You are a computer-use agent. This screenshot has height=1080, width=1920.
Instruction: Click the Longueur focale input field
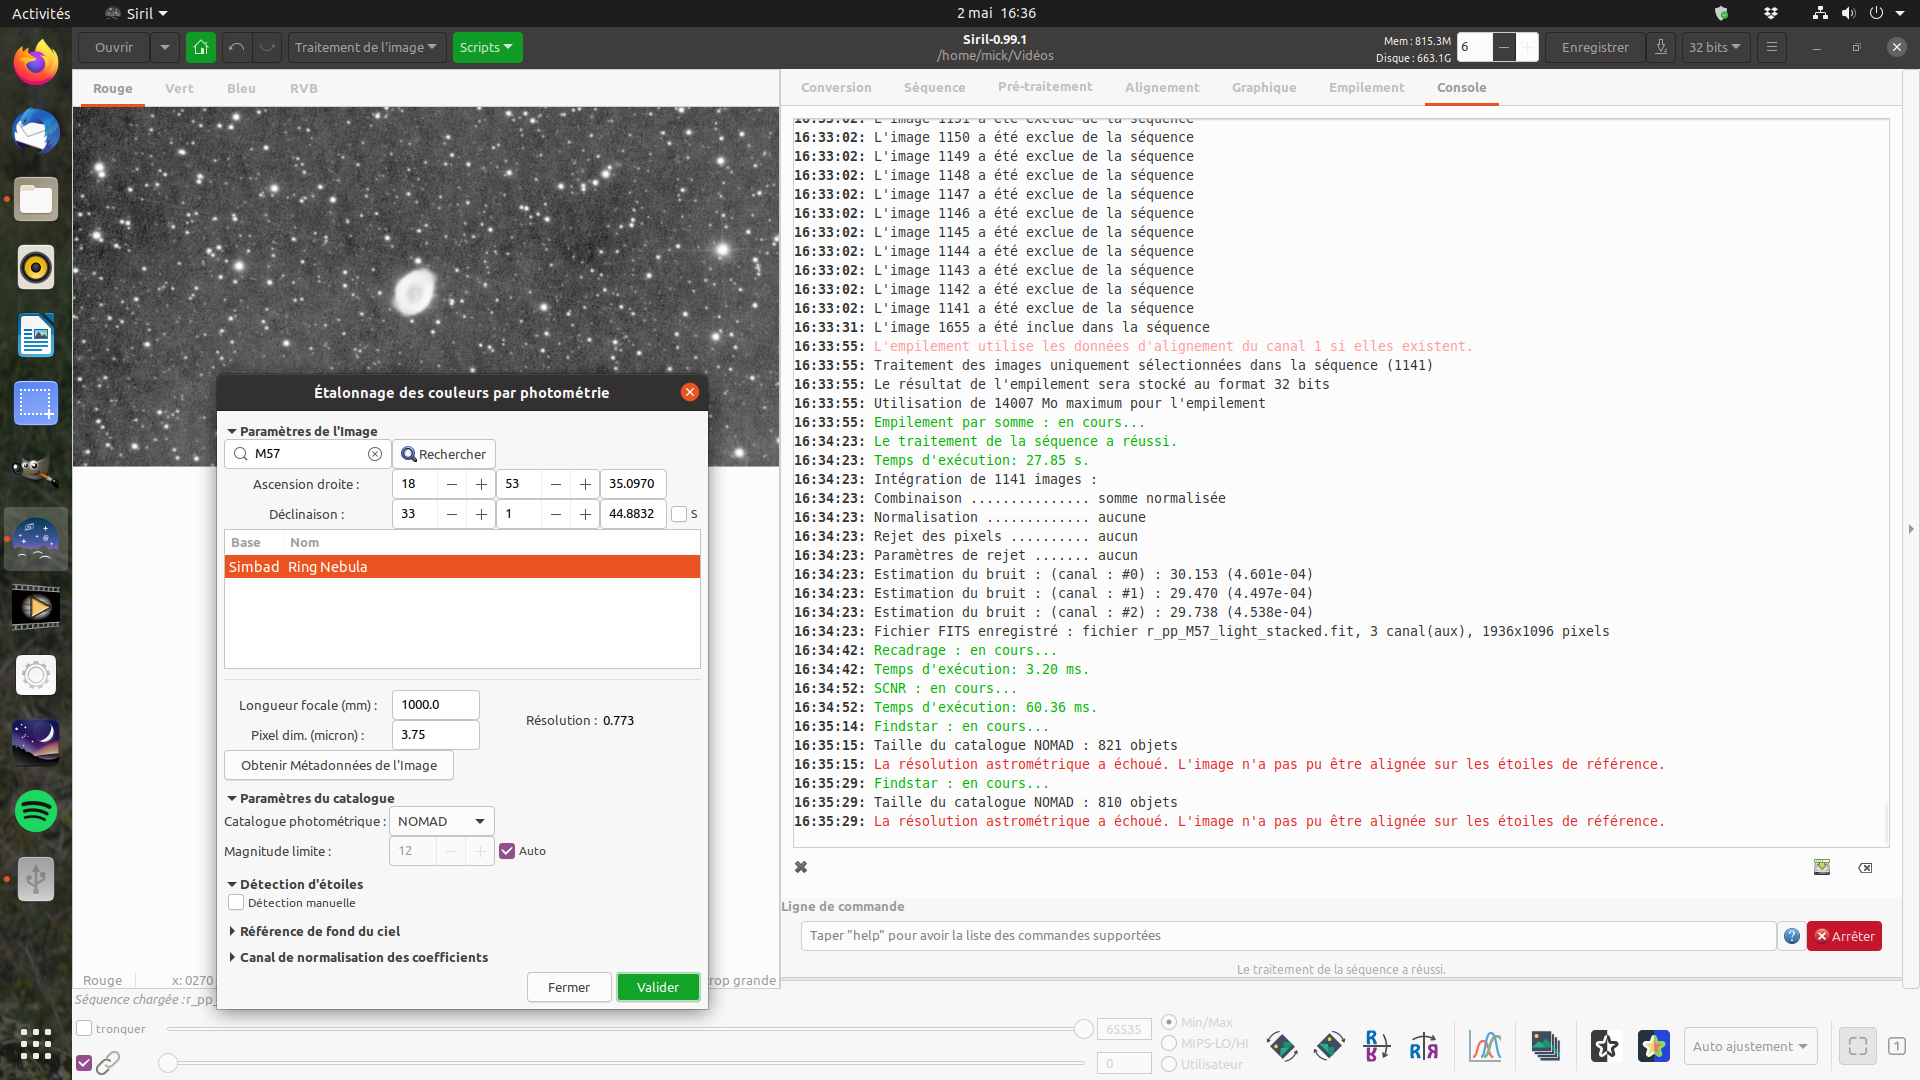click(435, 705)
